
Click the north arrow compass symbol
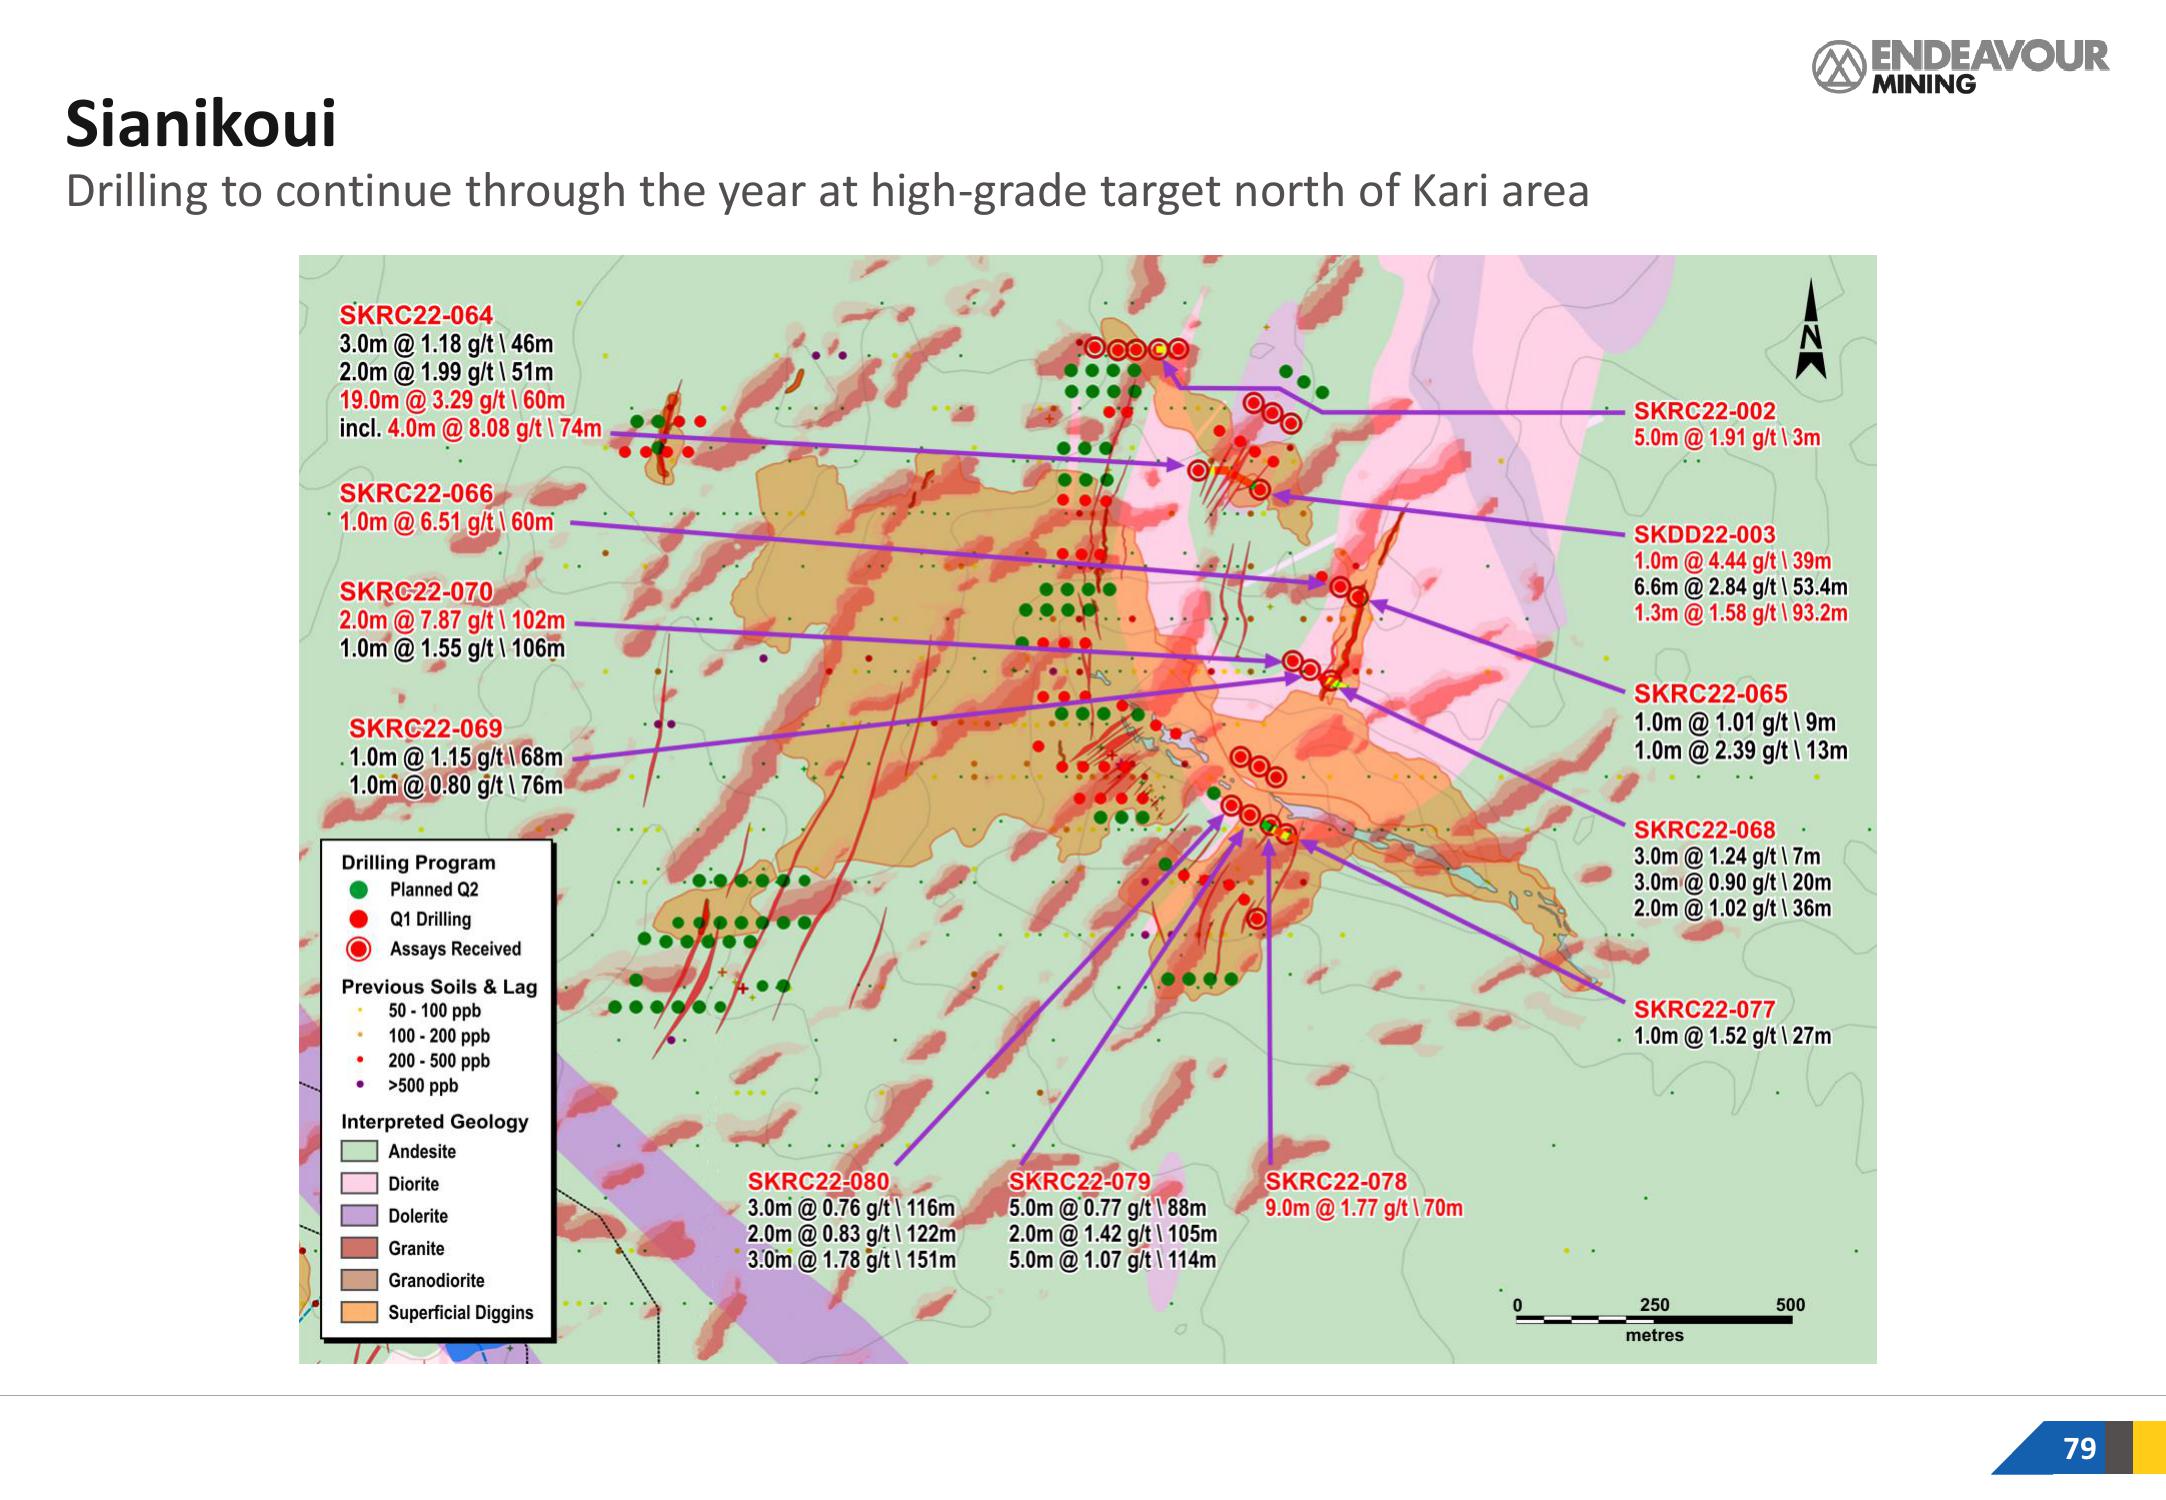1810,329
